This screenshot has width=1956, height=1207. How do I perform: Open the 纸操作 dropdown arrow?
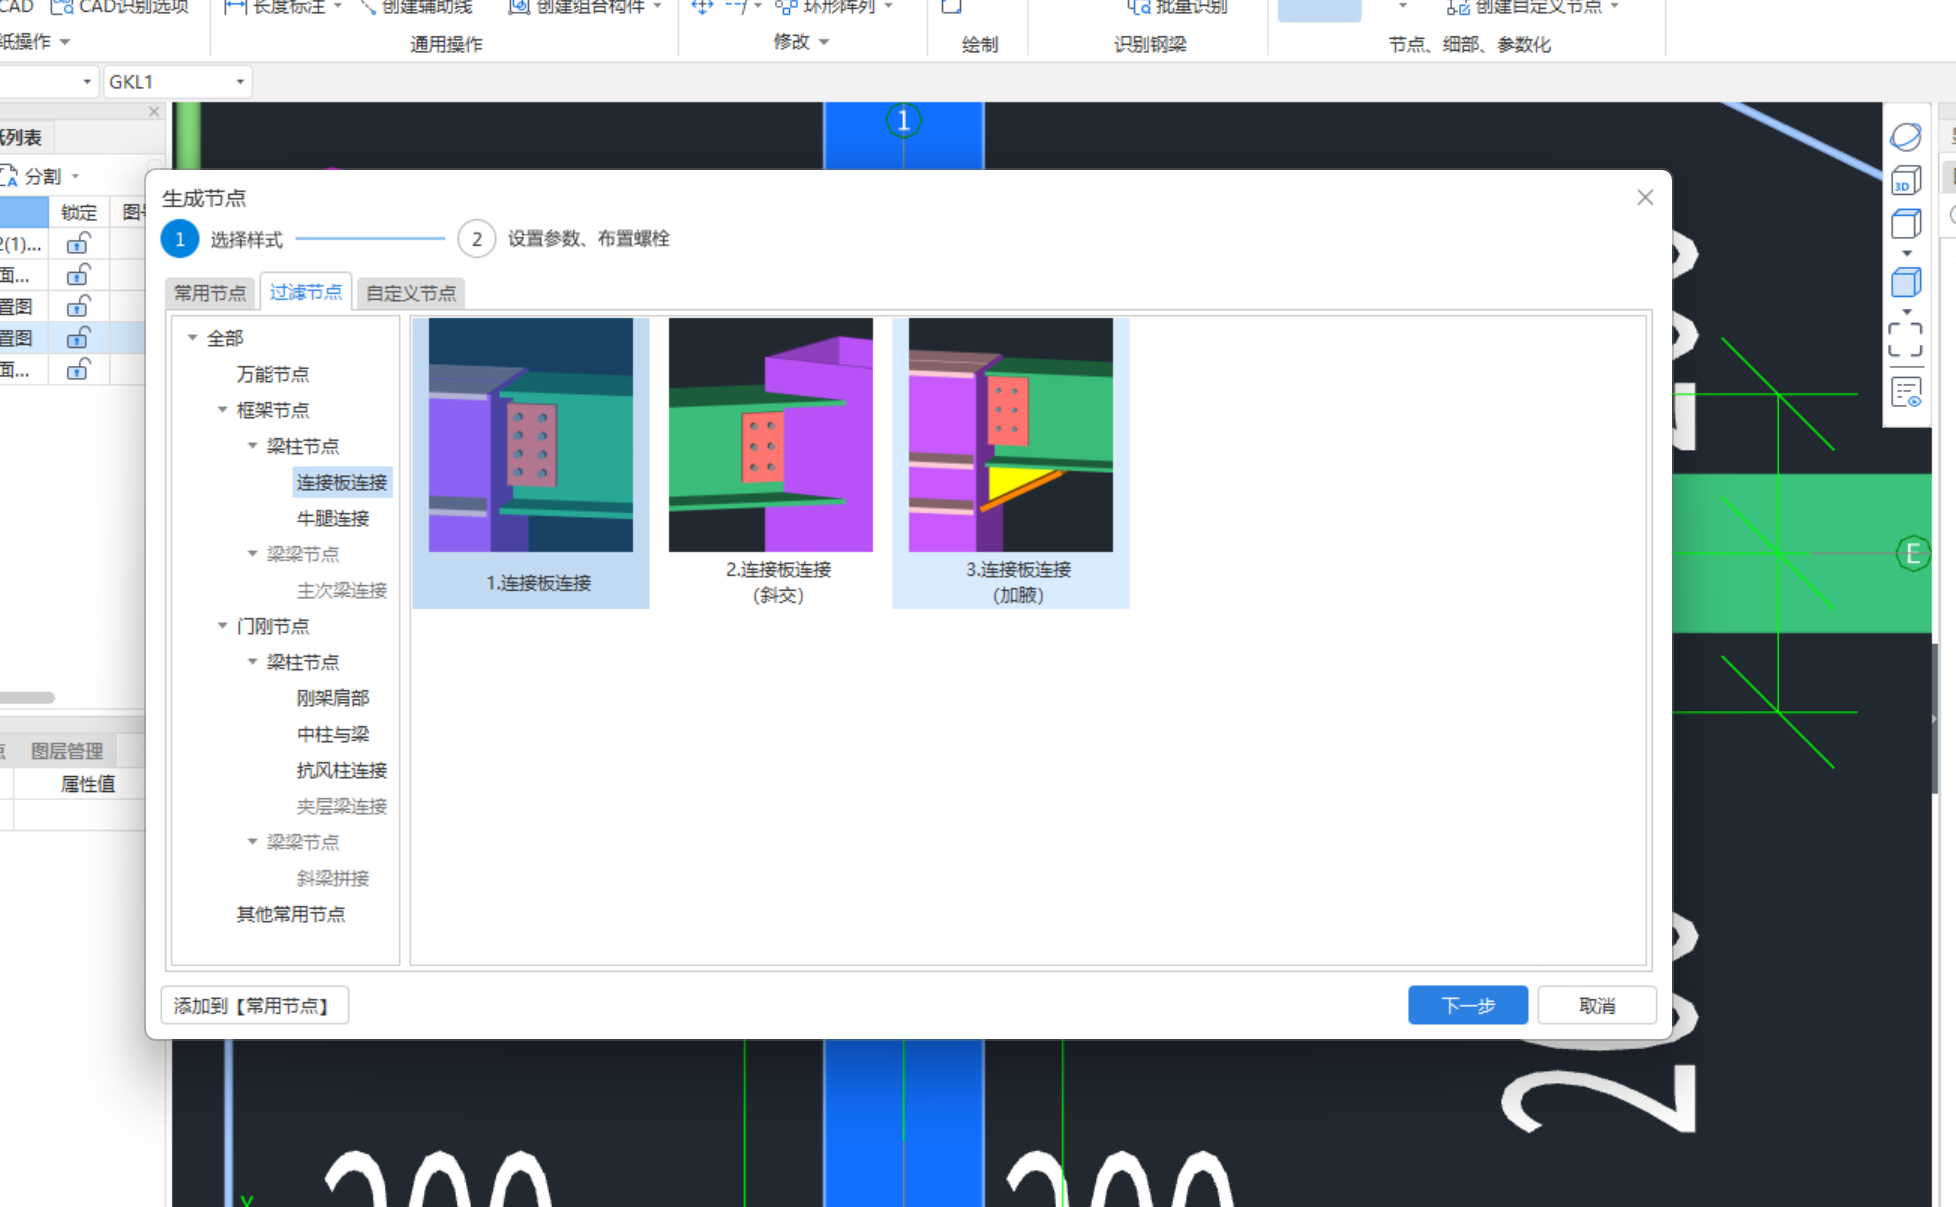(65, 42)
